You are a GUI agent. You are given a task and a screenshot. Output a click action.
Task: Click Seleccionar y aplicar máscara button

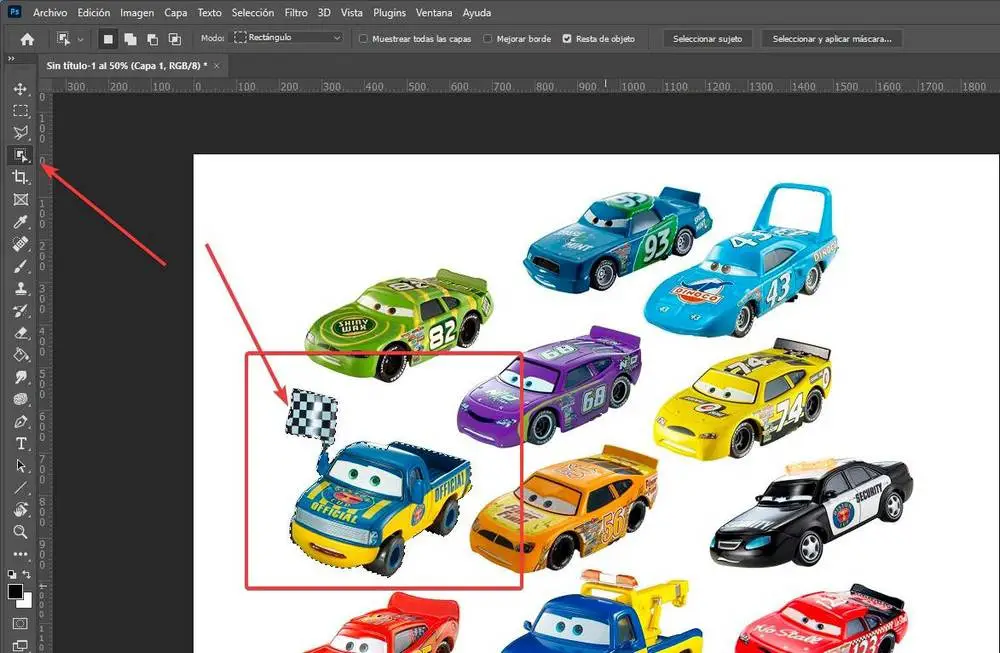coord(832,39)
